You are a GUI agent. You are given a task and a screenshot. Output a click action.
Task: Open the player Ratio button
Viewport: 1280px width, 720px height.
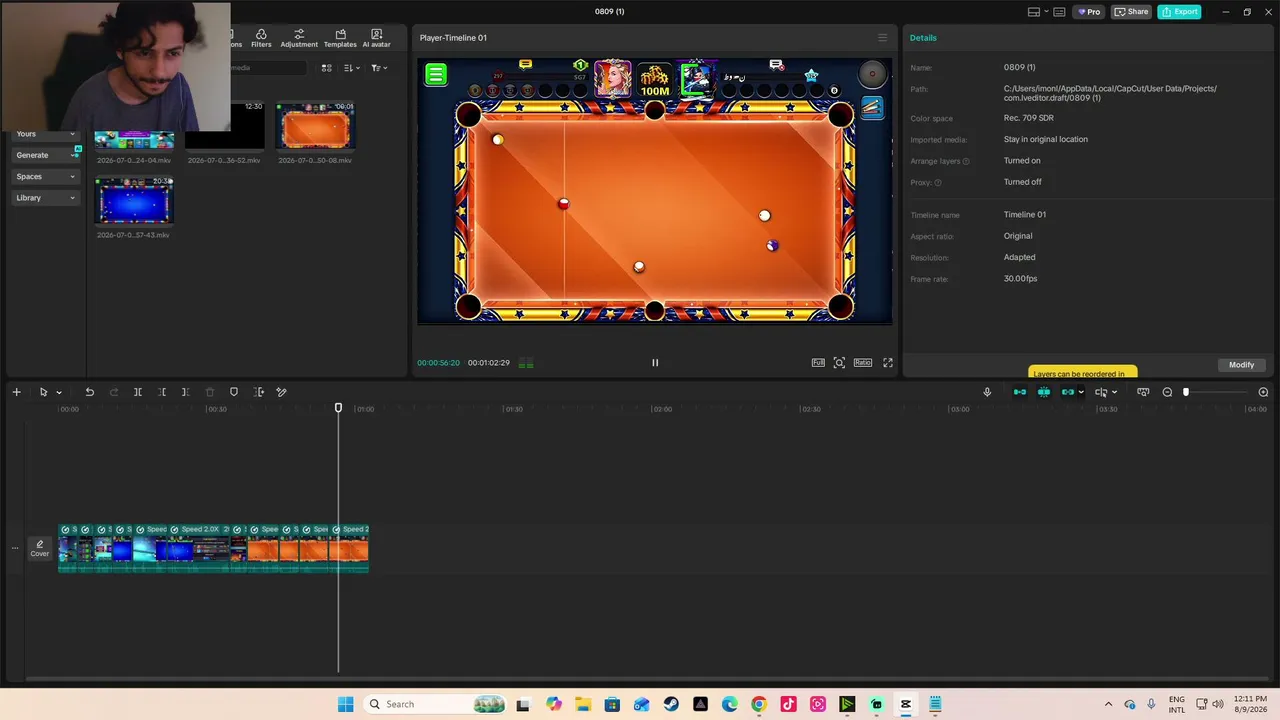(x=863, y=363)
